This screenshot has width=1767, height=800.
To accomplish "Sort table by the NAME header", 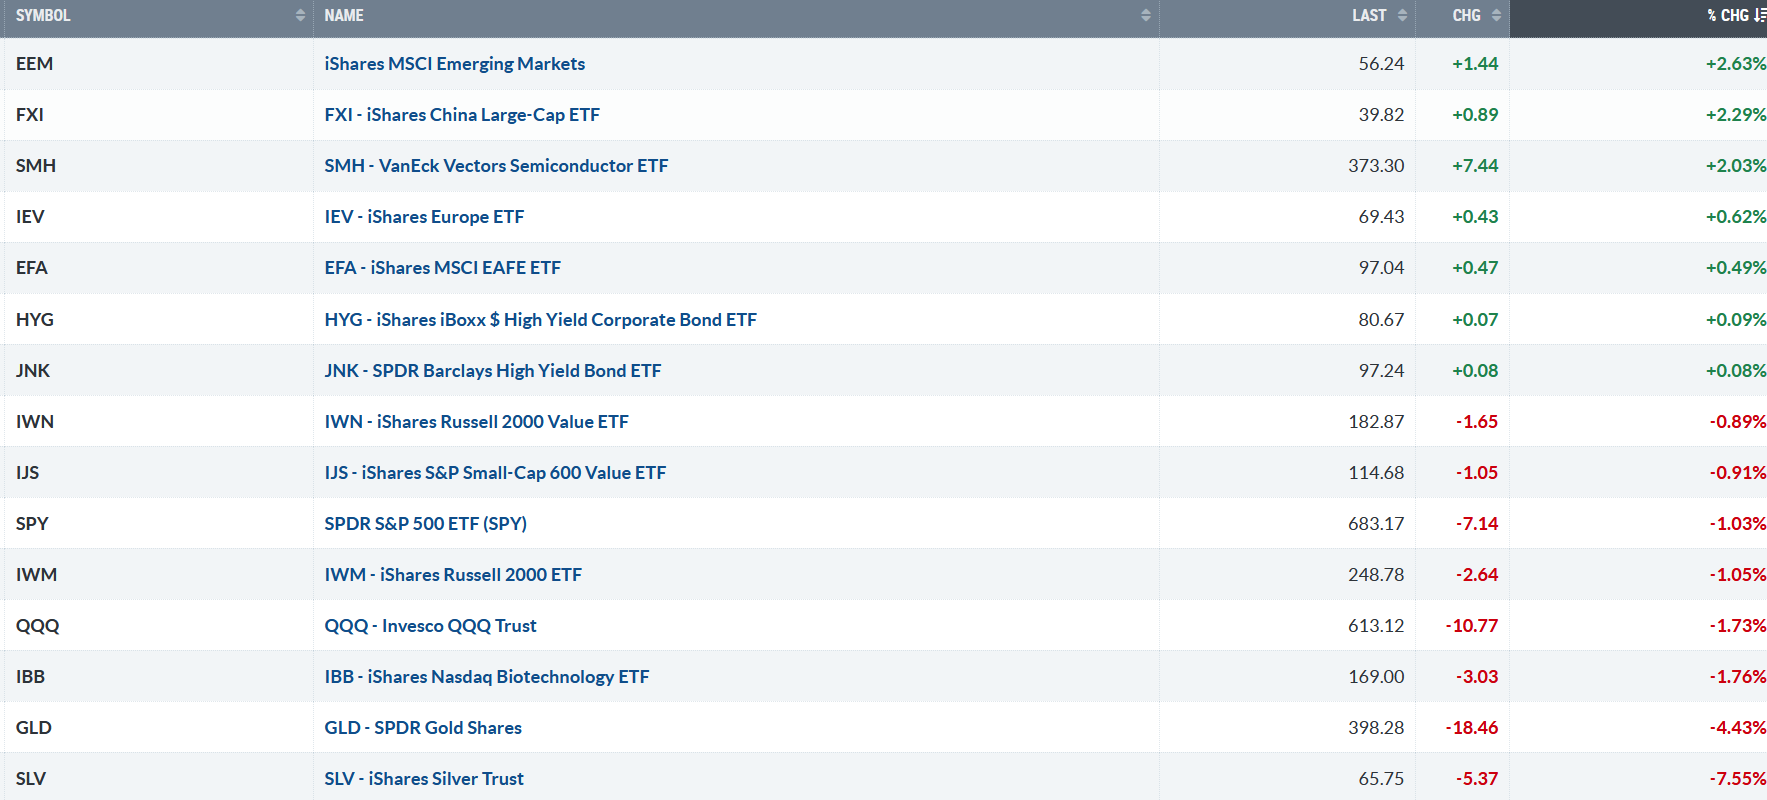I will (x=344, y=16).
